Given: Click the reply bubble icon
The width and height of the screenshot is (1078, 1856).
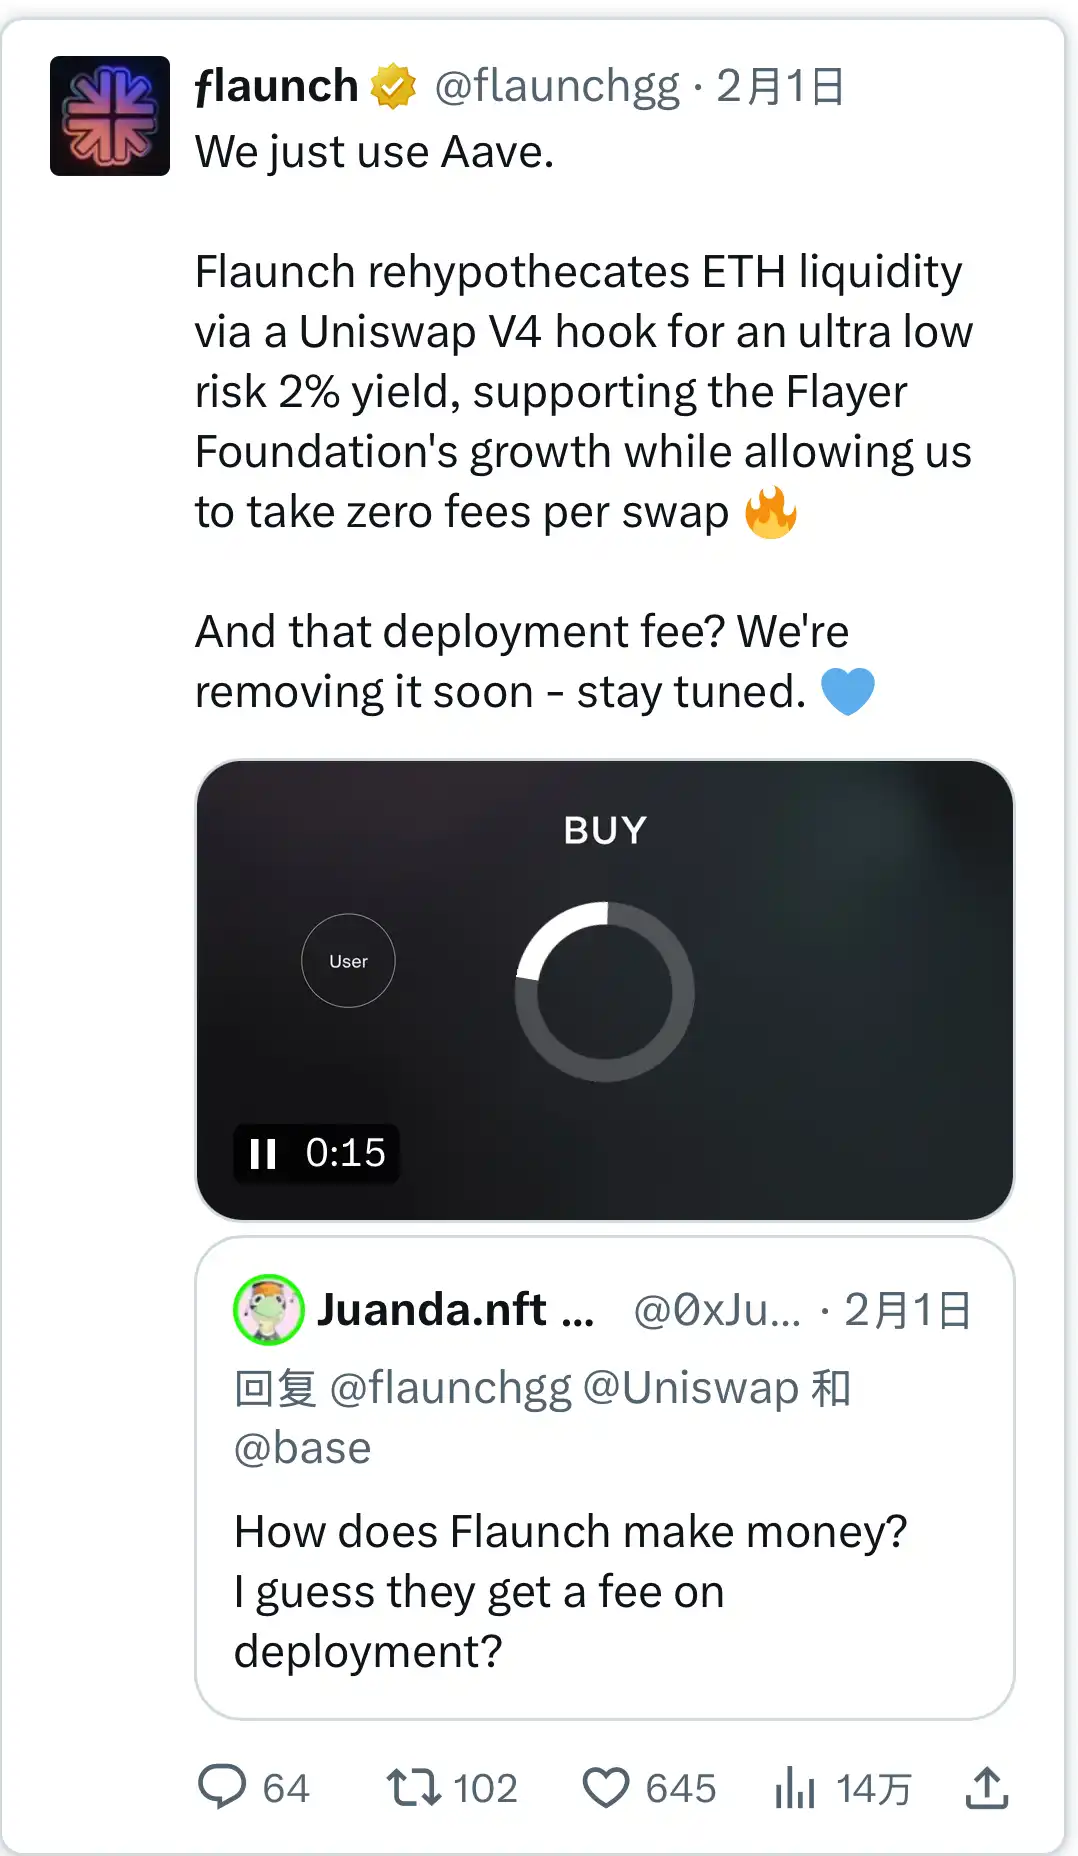Looking at the screenshot, I should (x=222, y=1787).
